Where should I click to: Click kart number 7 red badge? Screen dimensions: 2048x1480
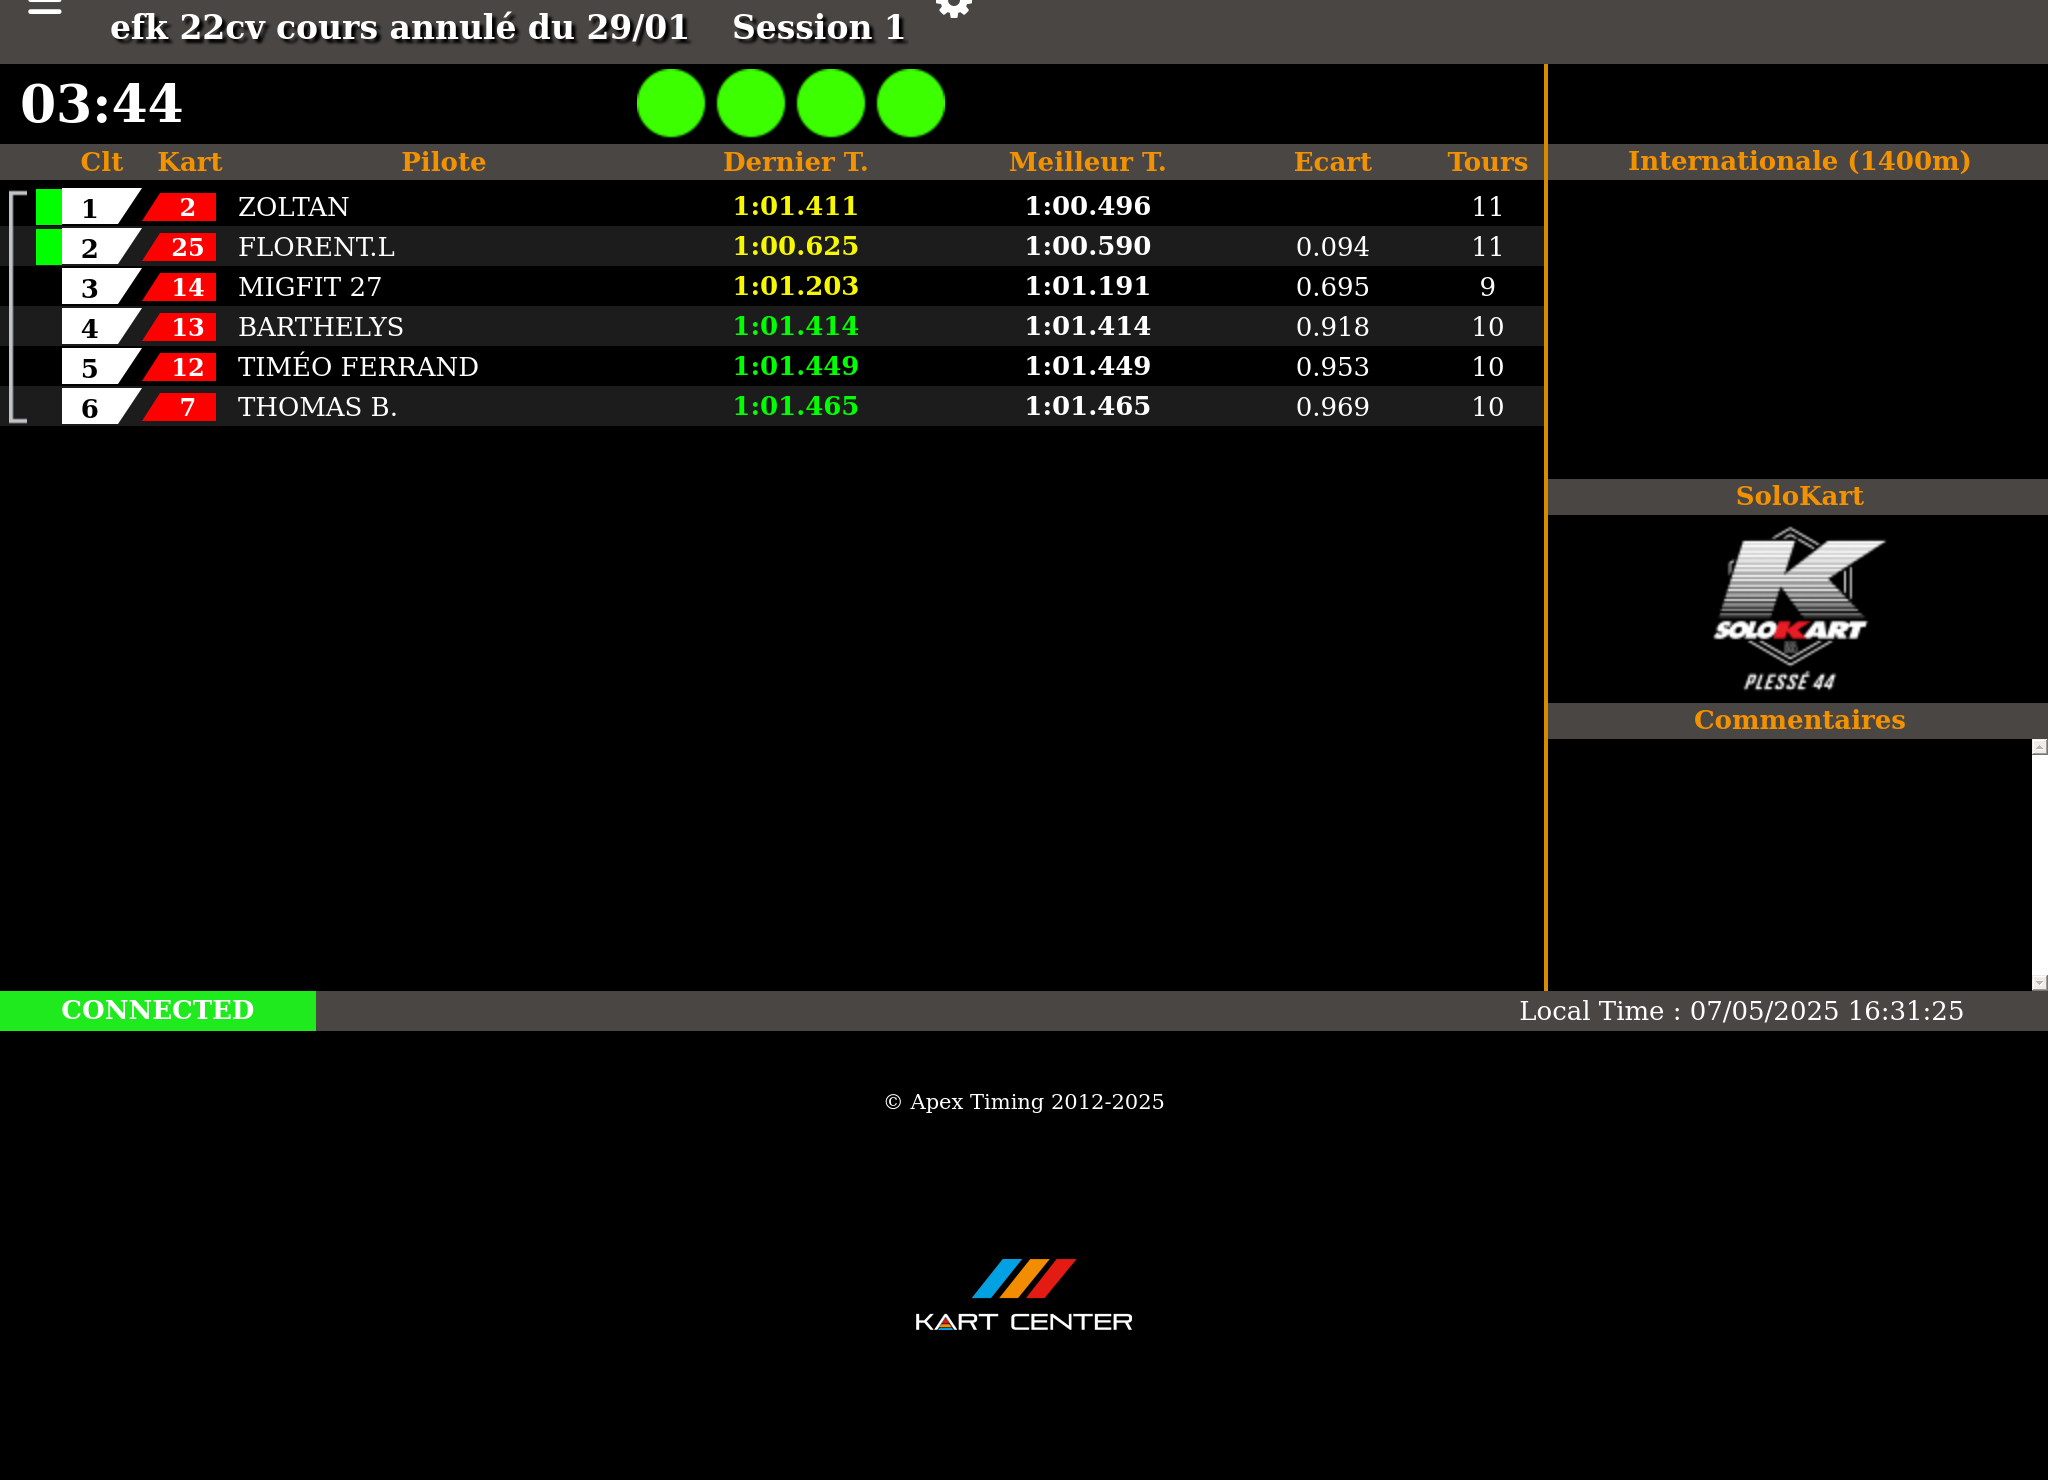pyautogui.click(x=185, y=407)
